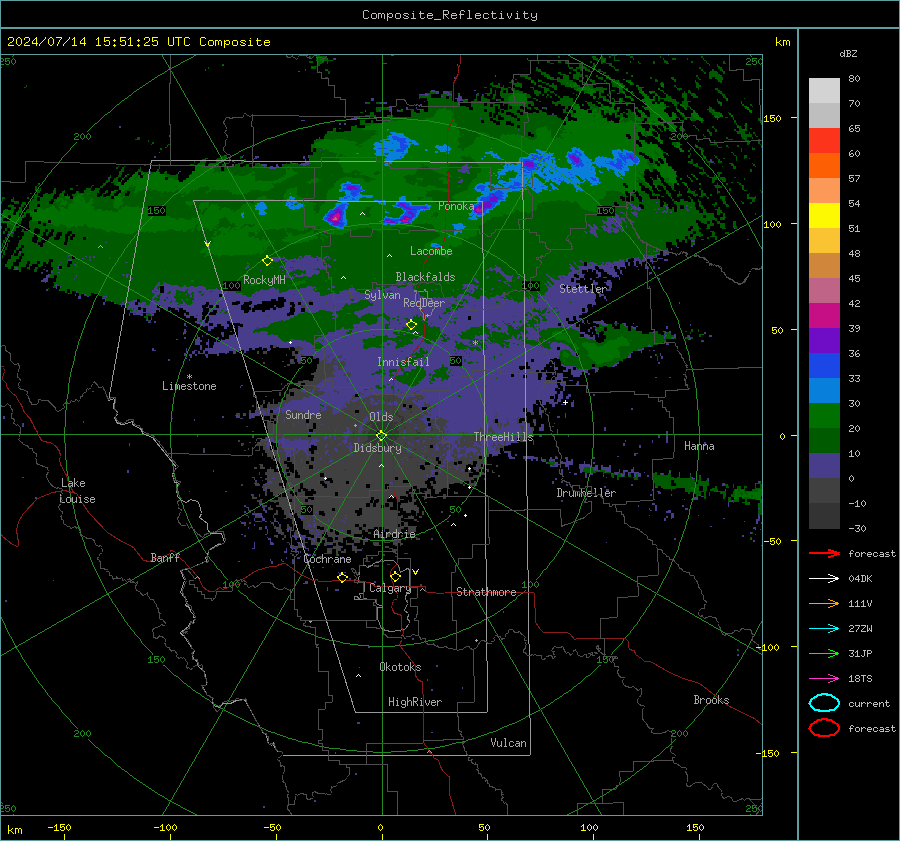The height and width of the screenshot is (841, 900).
Task: Click the magenta swatch in the dBZ scale
Action: point(824,316)
